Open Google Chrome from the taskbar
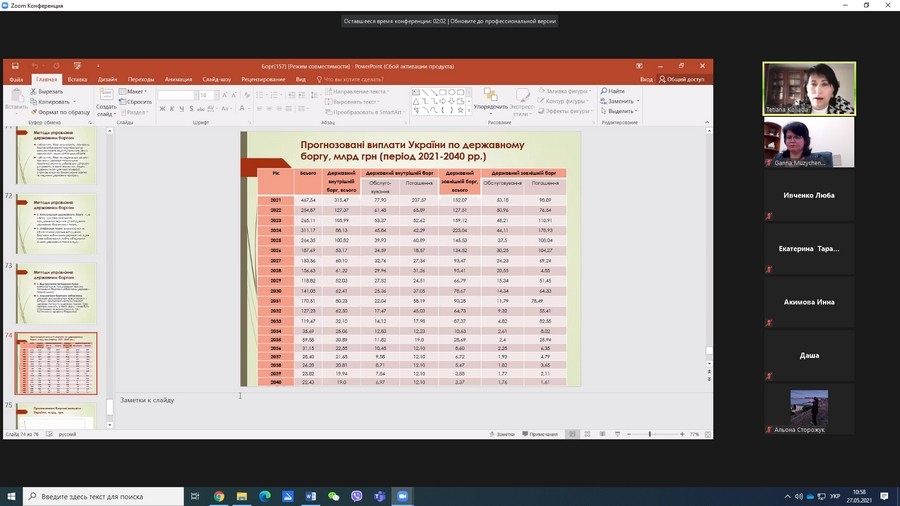The width and height of the screenshot is (900, 506). pyautogui.click(x=219, y=496)
